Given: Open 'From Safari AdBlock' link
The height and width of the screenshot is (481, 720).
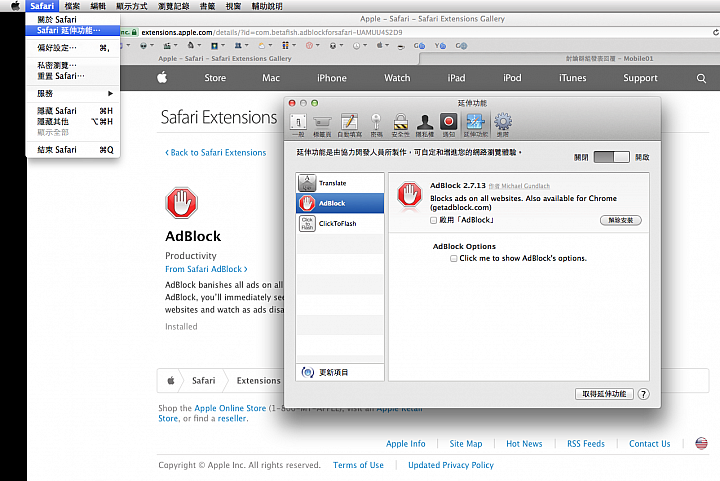Looking at the screenshot, I should point(206,269).
